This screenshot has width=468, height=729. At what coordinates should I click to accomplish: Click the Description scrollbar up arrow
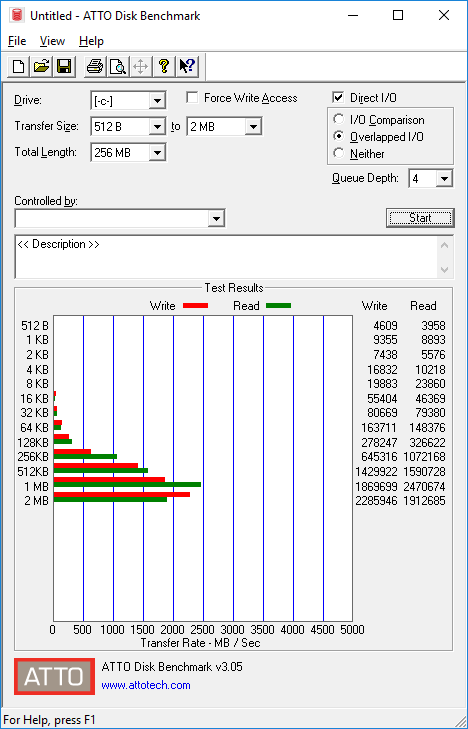tap(444, 245)
